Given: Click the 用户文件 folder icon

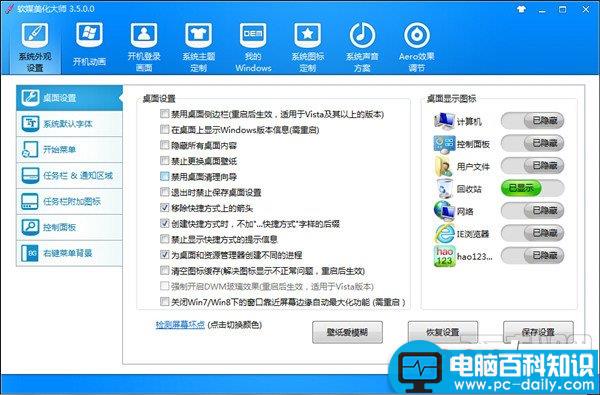Looking at the screenshot, I should click(x=444, y=166).
